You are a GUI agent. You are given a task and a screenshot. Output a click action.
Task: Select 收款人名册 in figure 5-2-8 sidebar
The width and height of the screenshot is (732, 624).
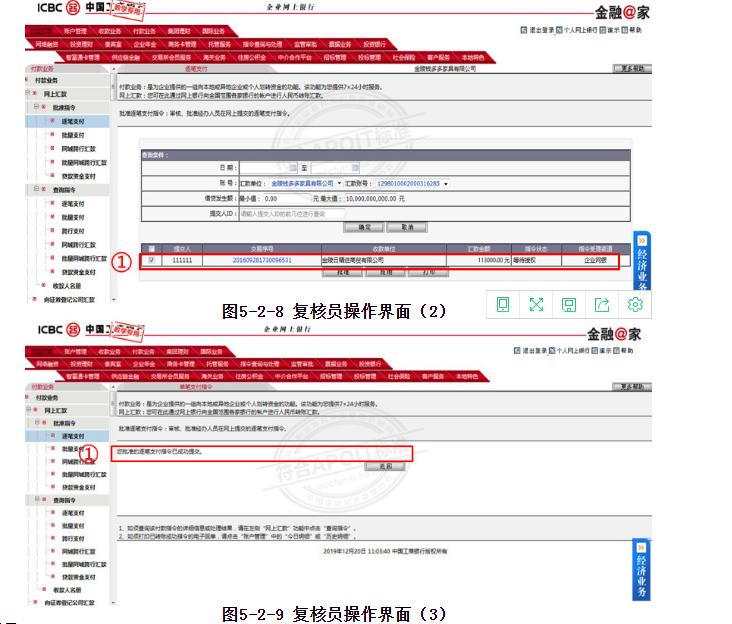tap(66, 286)
